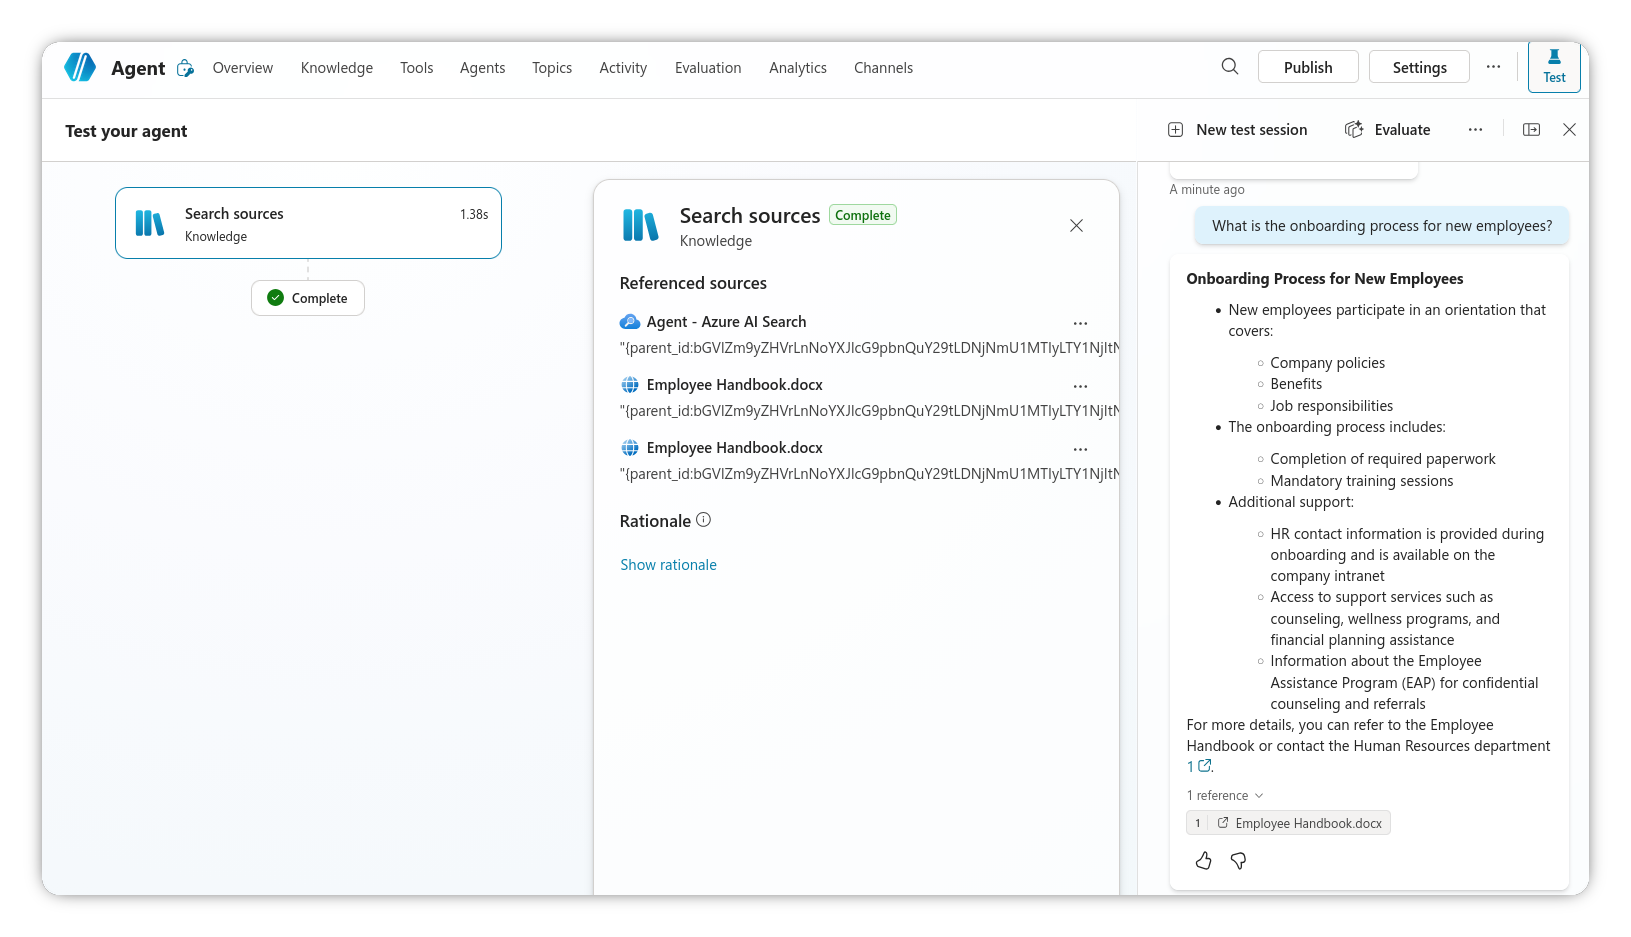The image size is (1631, 937).
Task: Open more options in the test panel header
Action: (x=1476, y=129)
